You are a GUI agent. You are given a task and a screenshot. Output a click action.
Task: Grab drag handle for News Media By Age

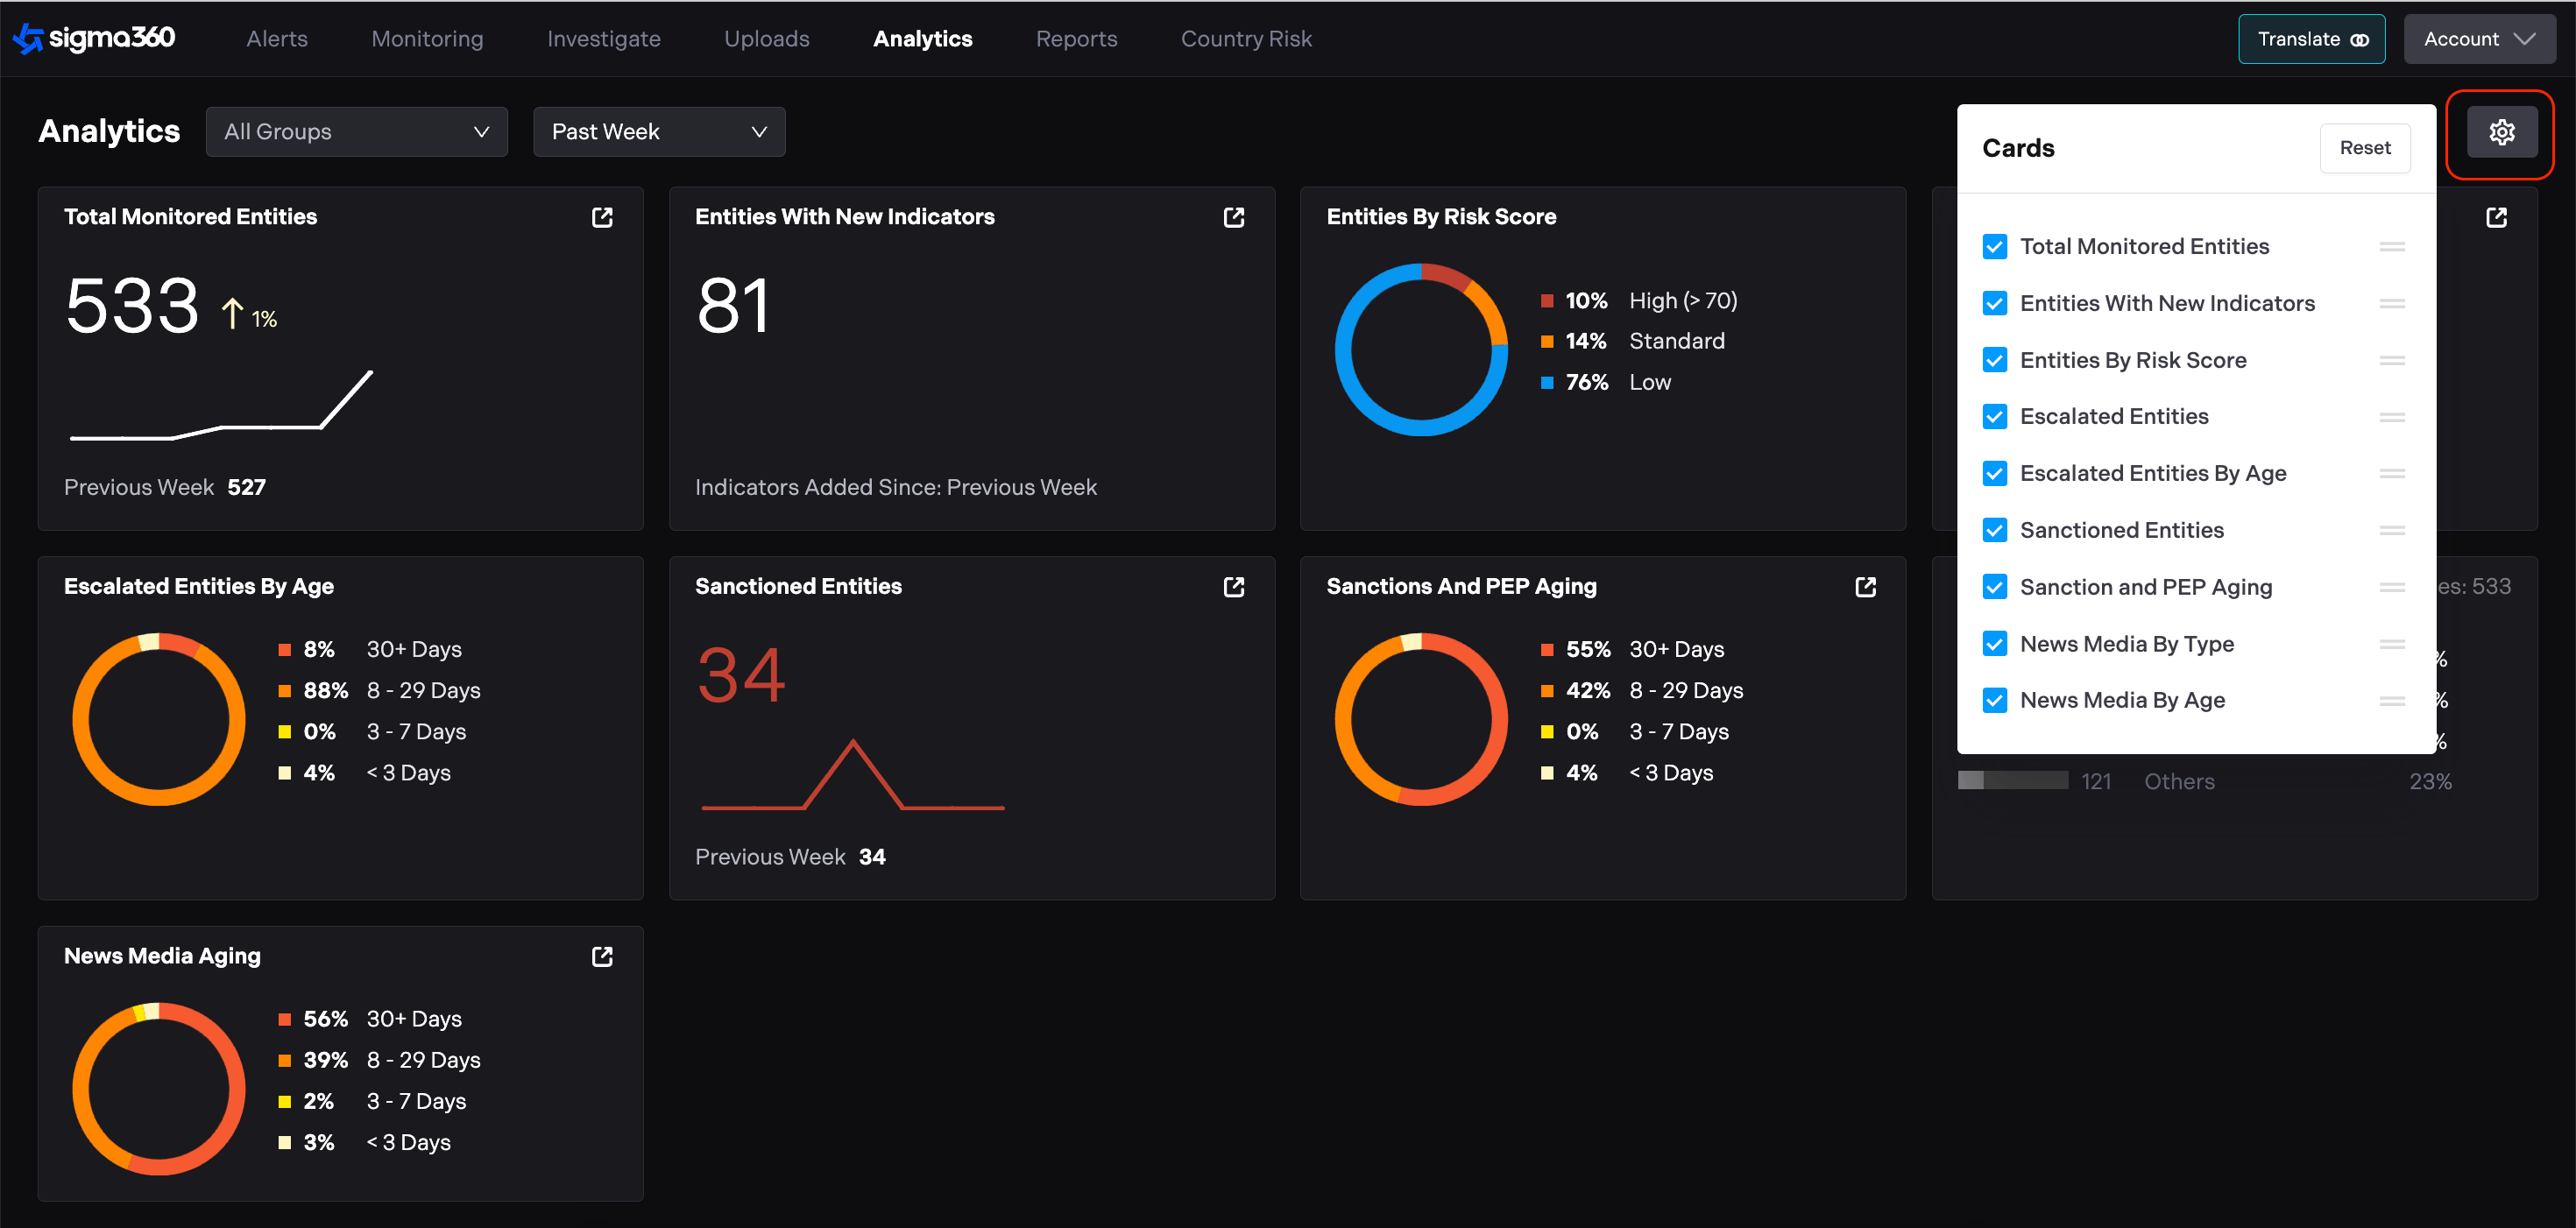pyautogui.click(x=2392, y=701)
